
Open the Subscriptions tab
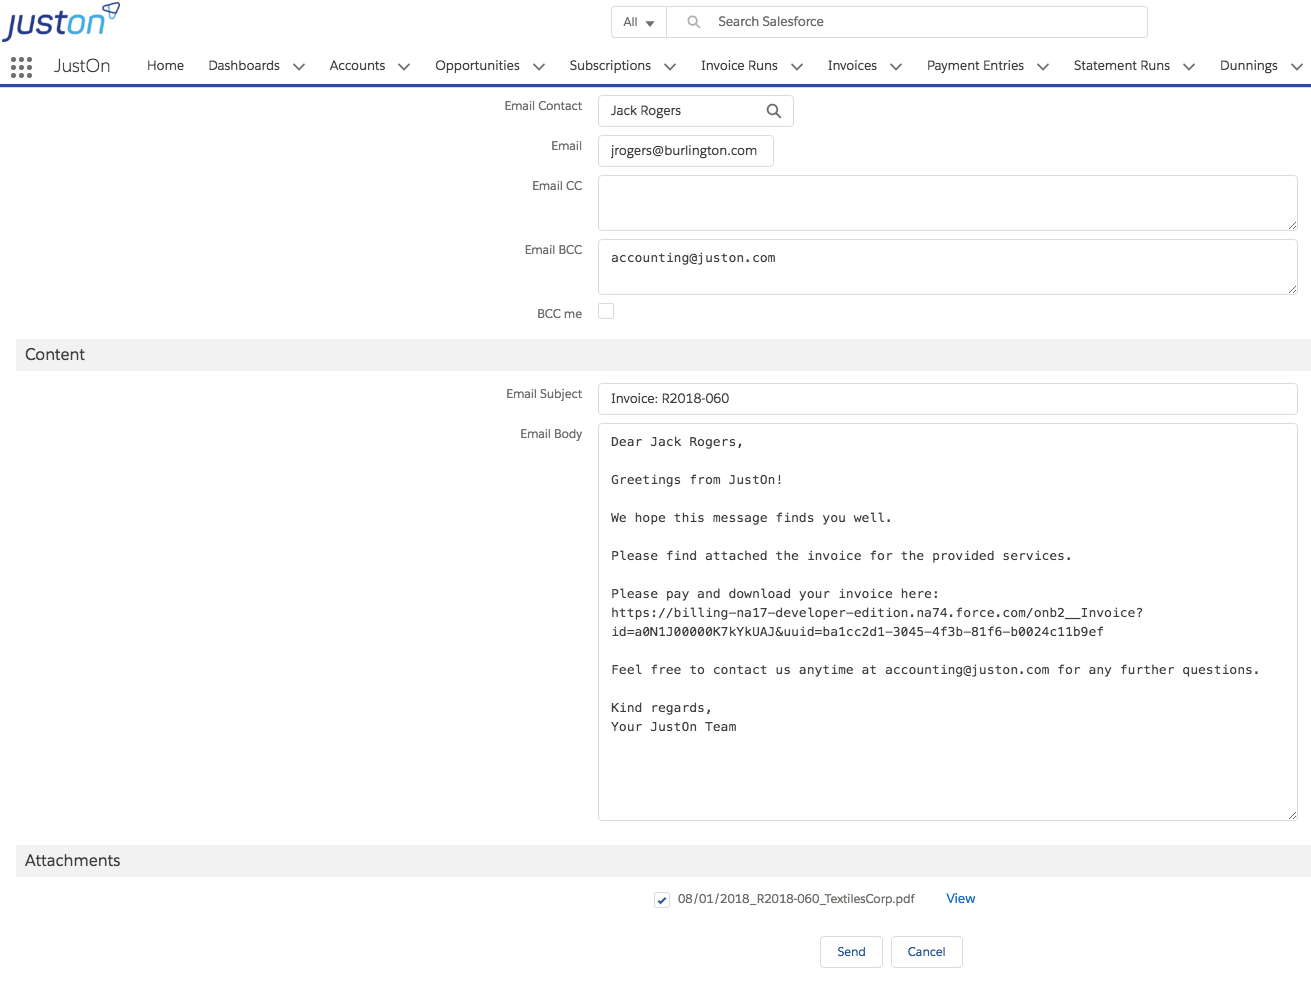[610, 66]
